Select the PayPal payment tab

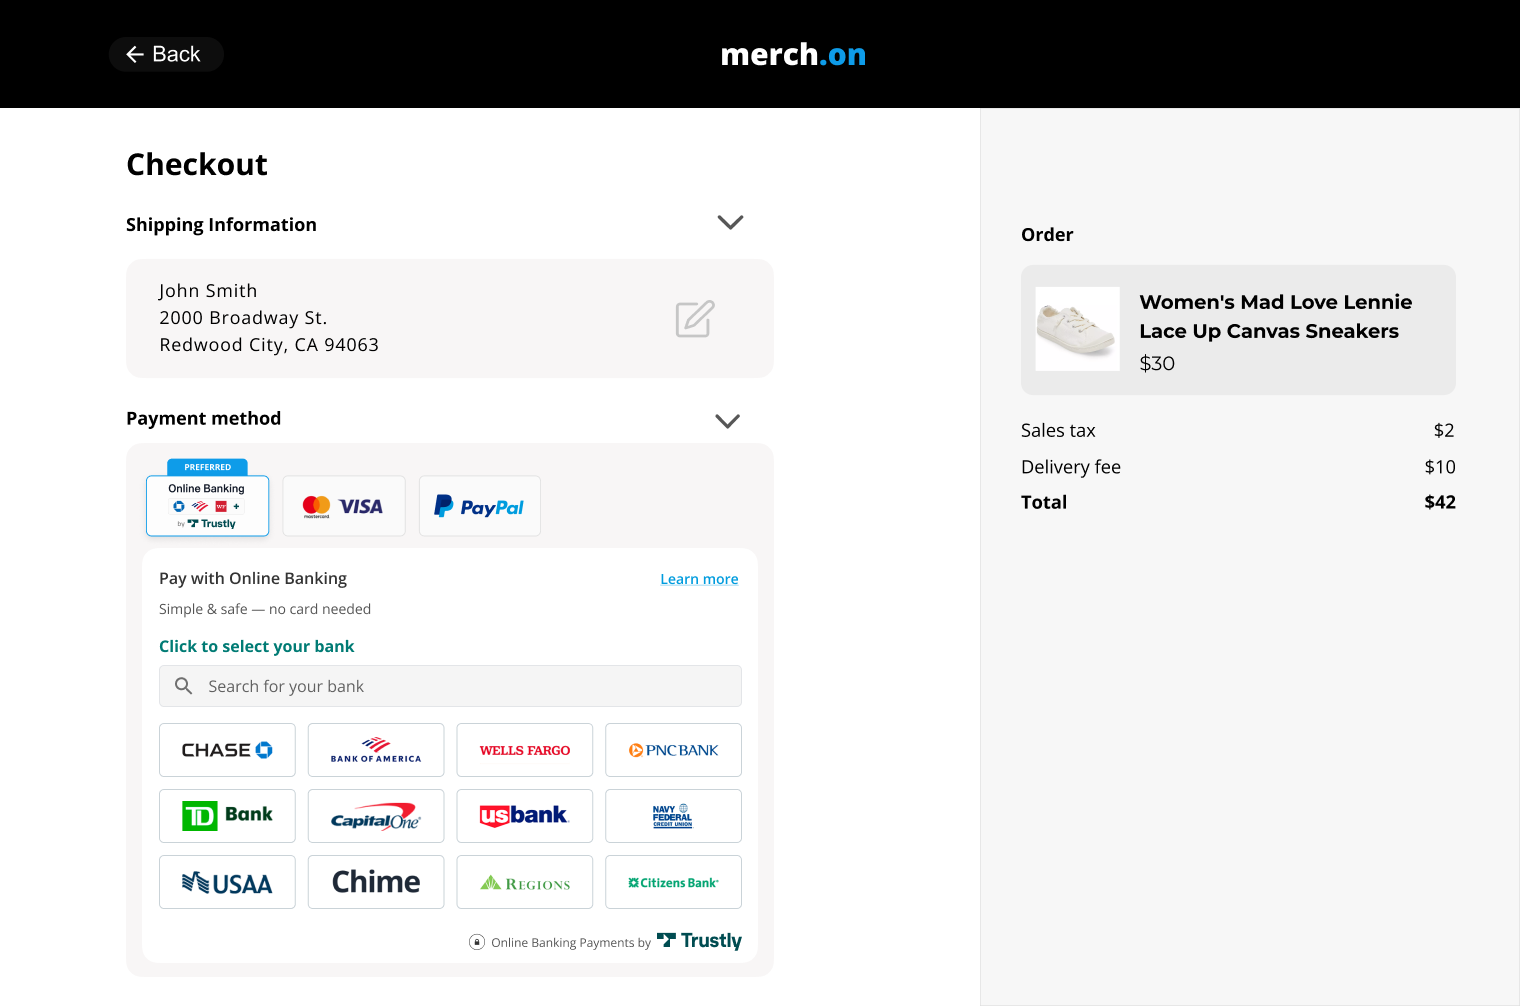(480, 506)
